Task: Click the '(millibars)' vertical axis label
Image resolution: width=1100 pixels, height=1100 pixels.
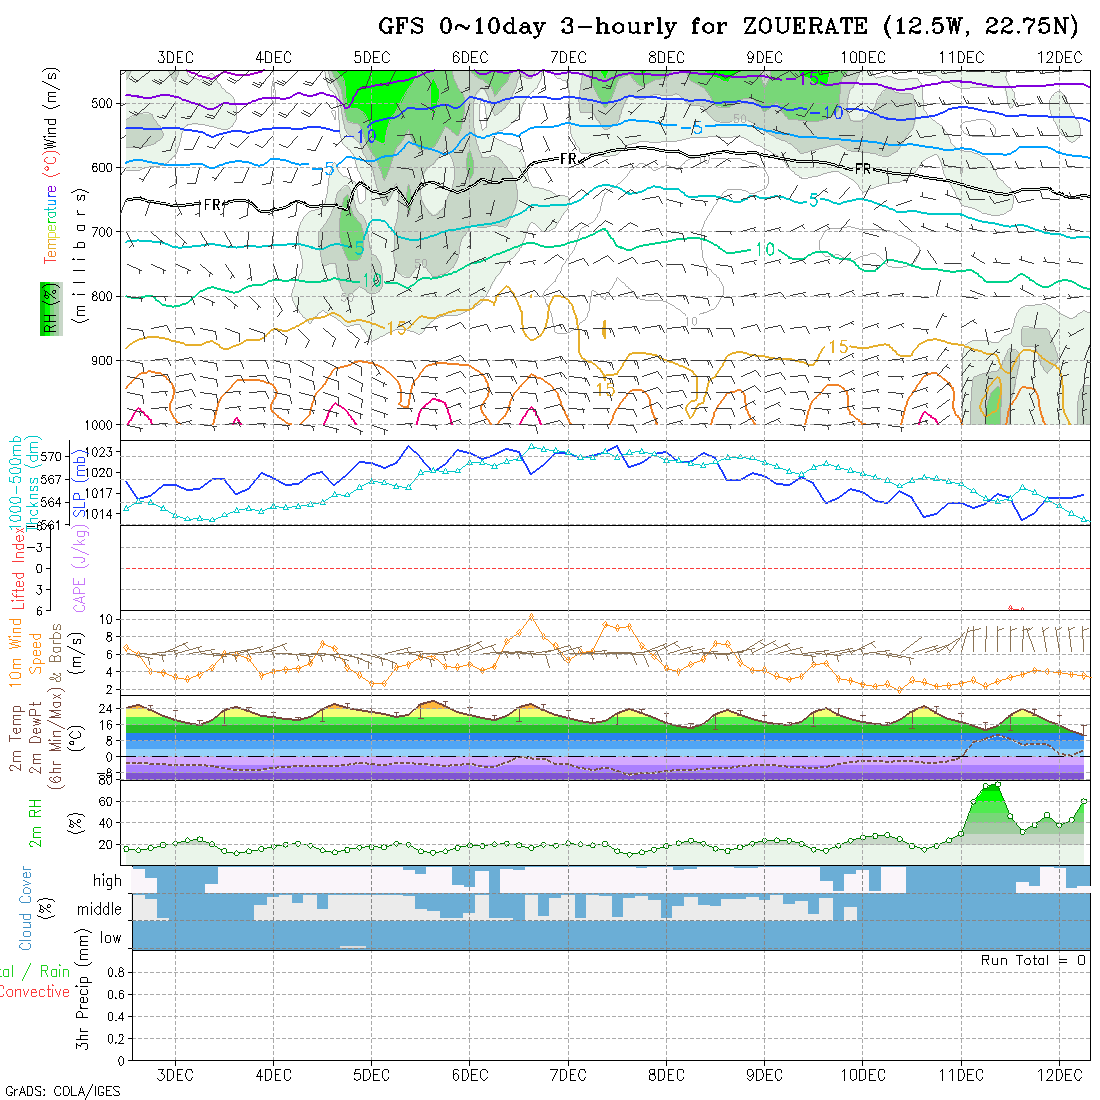Action: (81, 256)
